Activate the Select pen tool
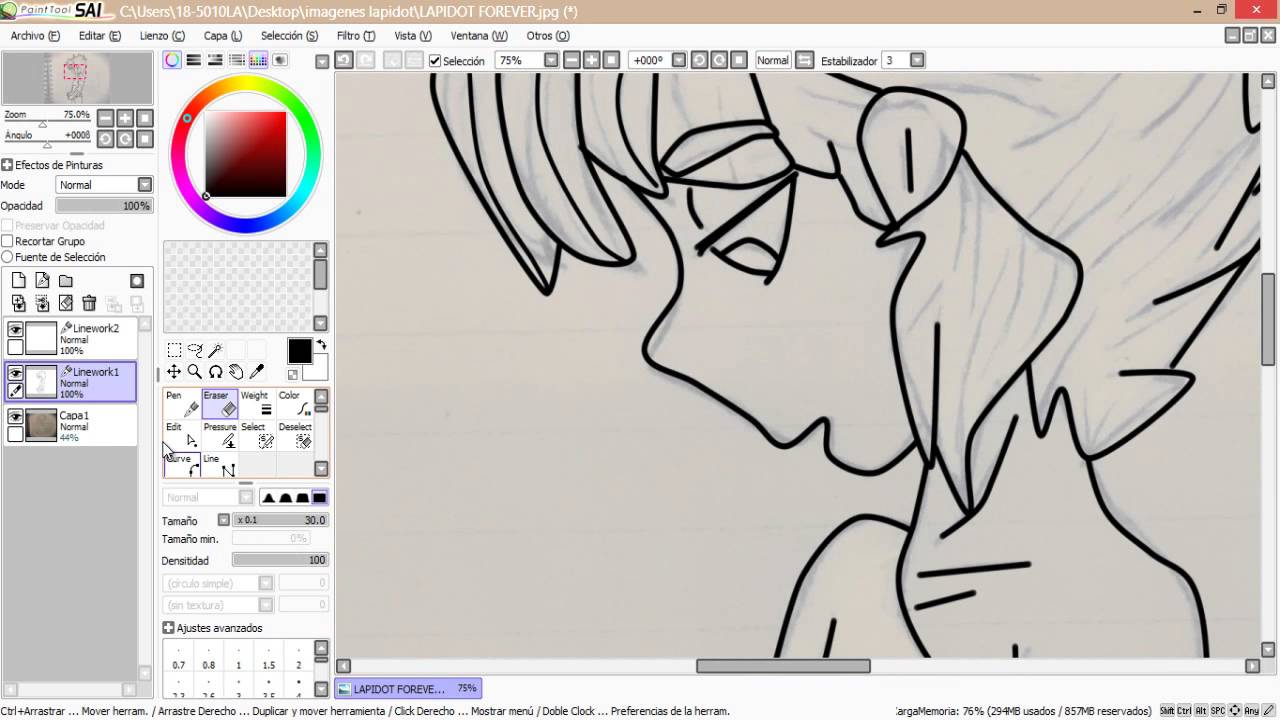This screenshot has width=1280, height=720. tap(257, 435)
